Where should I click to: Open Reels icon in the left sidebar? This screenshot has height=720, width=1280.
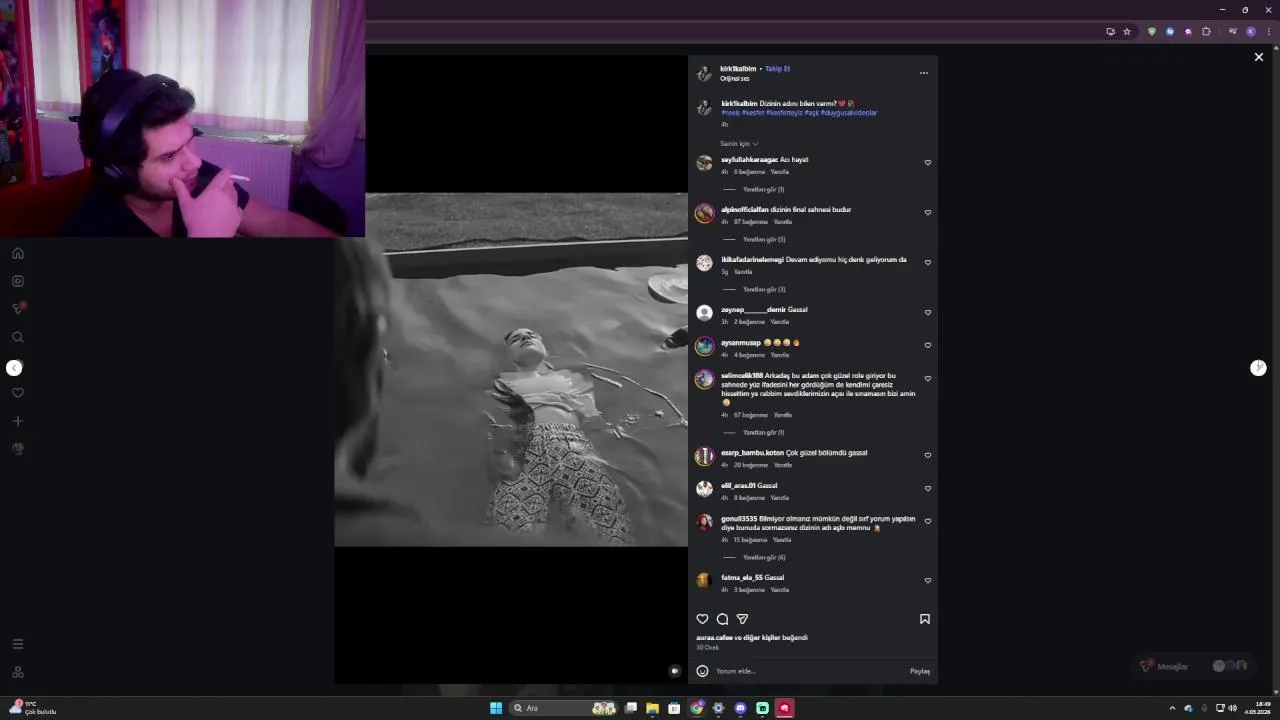coord(17,281)
